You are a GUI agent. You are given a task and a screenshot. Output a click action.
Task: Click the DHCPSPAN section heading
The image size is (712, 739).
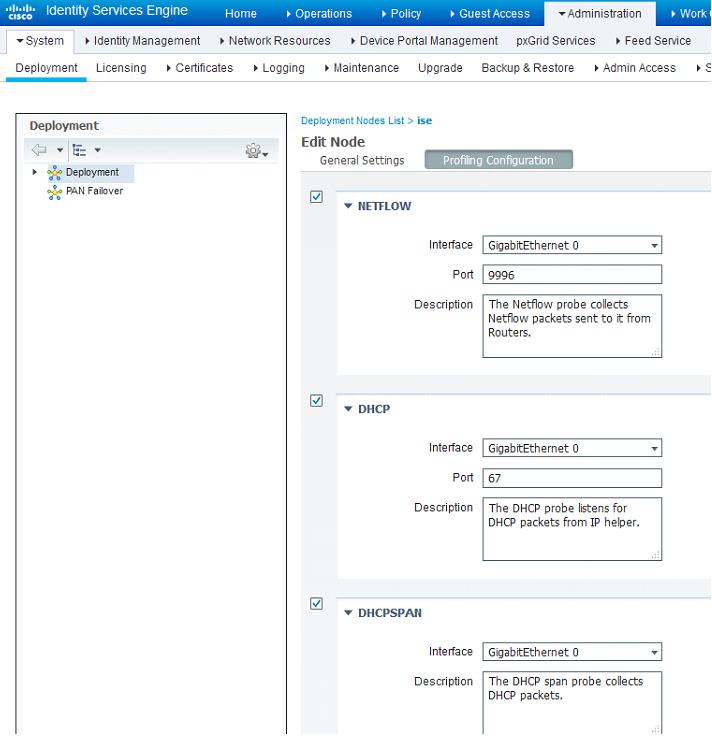click(x=390, y=613)
